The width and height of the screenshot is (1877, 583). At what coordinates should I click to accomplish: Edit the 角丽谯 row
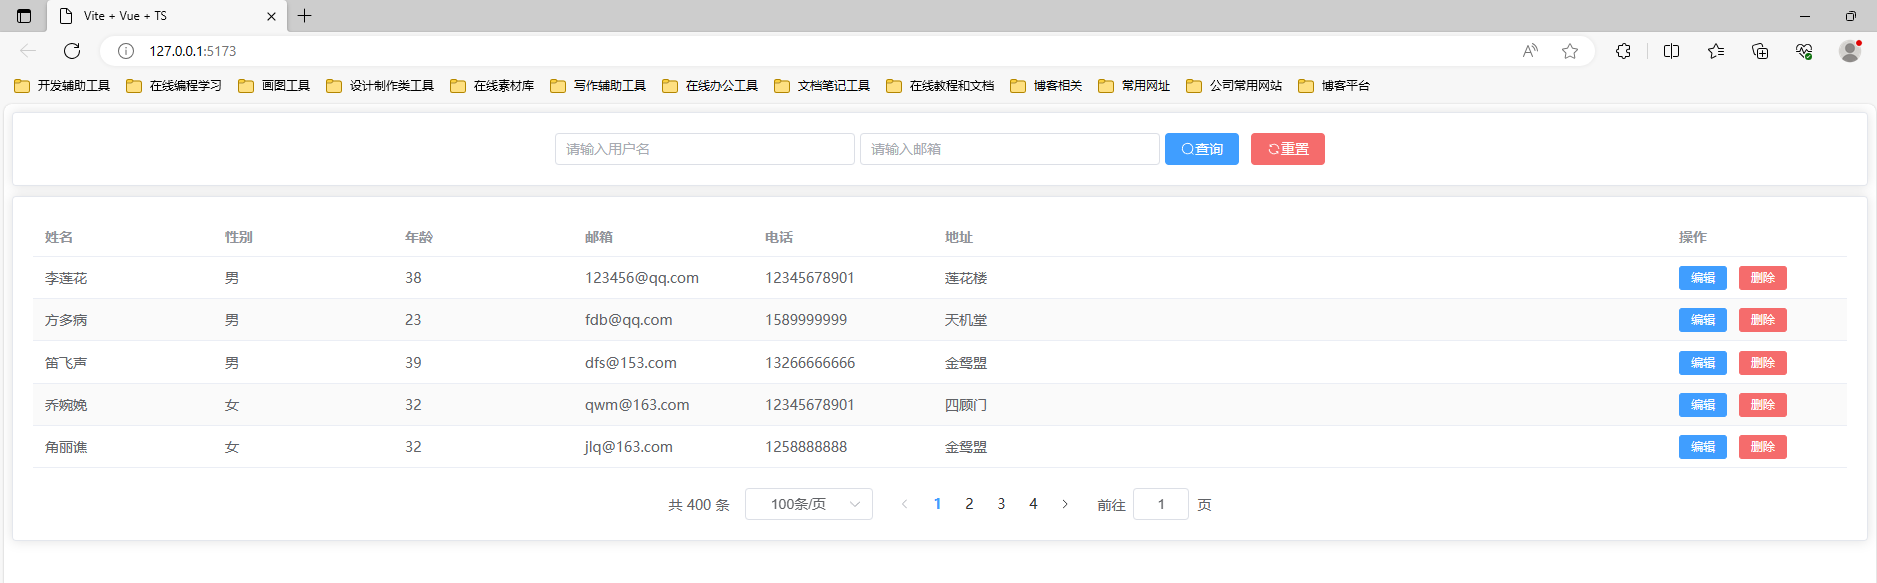click(x=1703, y=447)
